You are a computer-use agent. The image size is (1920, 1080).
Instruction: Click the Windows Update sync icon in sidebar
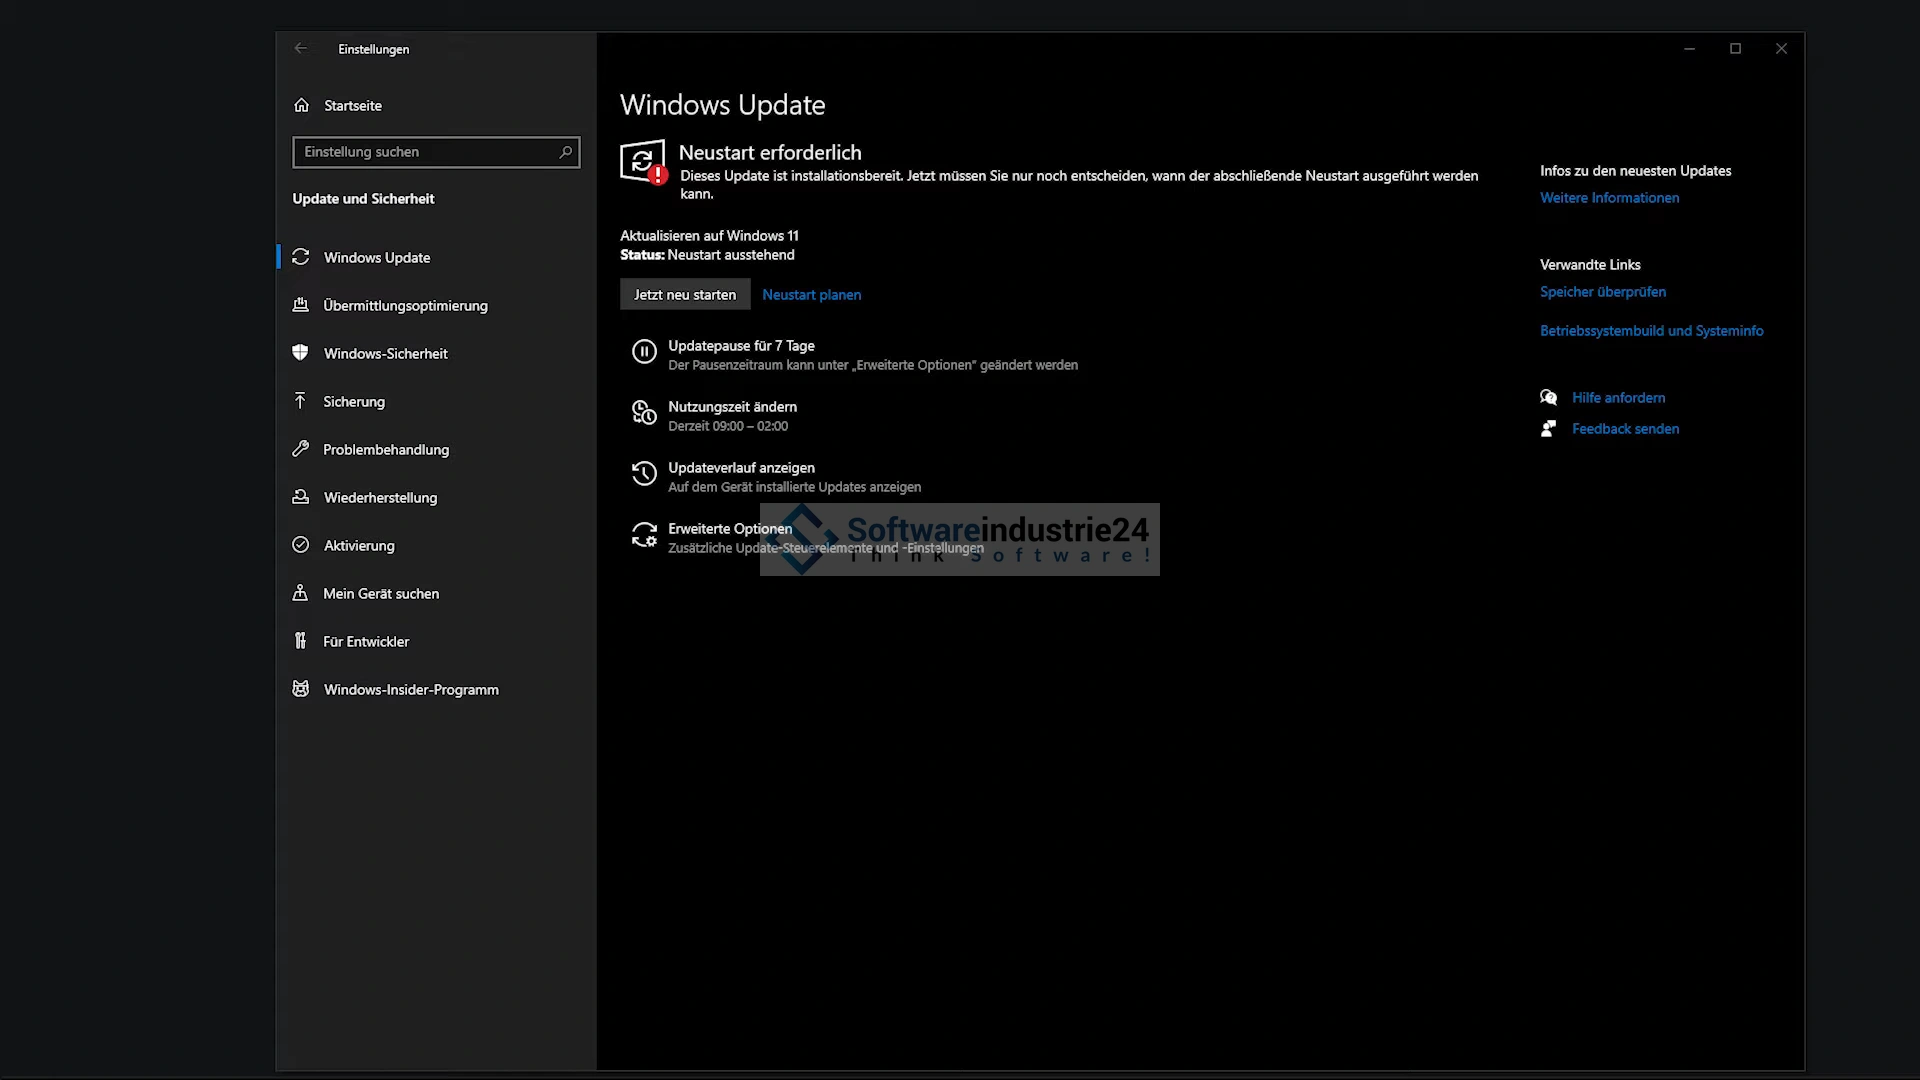click(300, 257)
